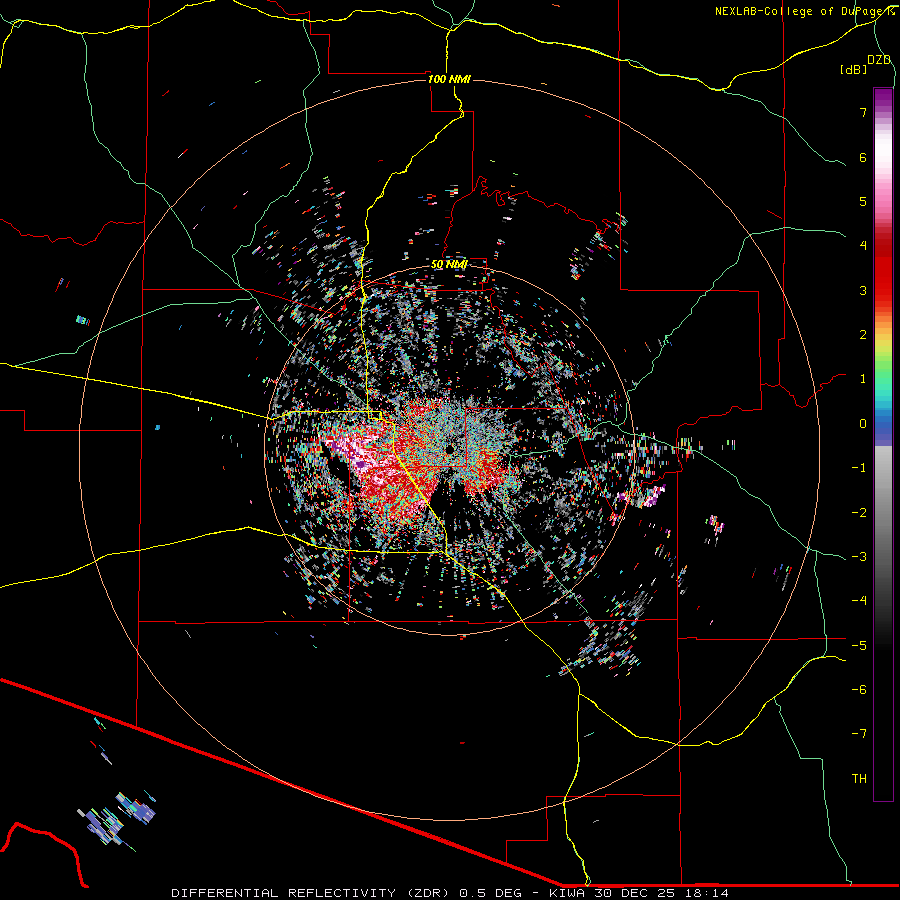Click the purple top of the color bar
Viewport: 900px width, 900px height.
(x=883, y=95)
